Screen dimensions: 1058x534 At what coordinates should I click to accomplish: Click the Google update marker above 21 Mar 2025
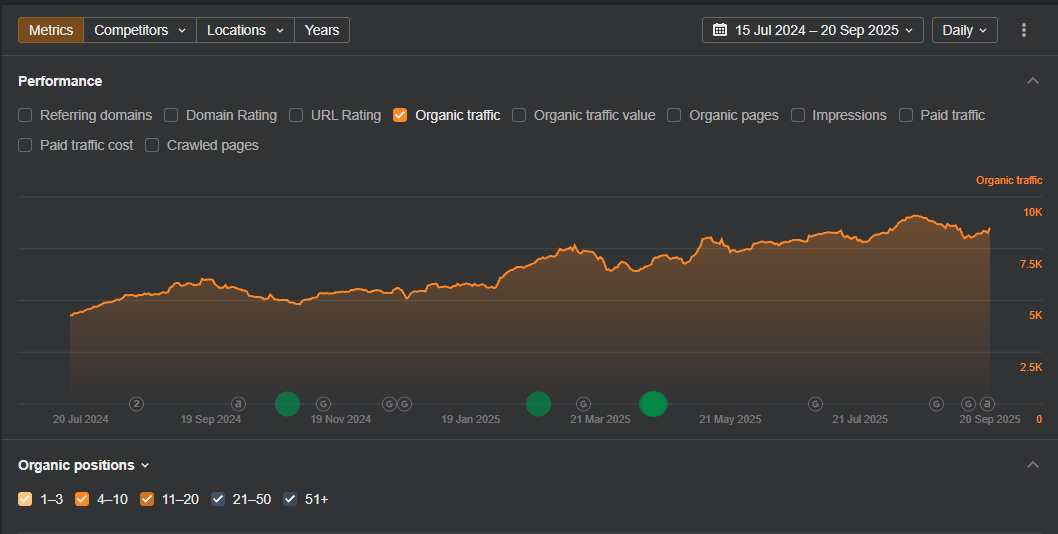583,404
